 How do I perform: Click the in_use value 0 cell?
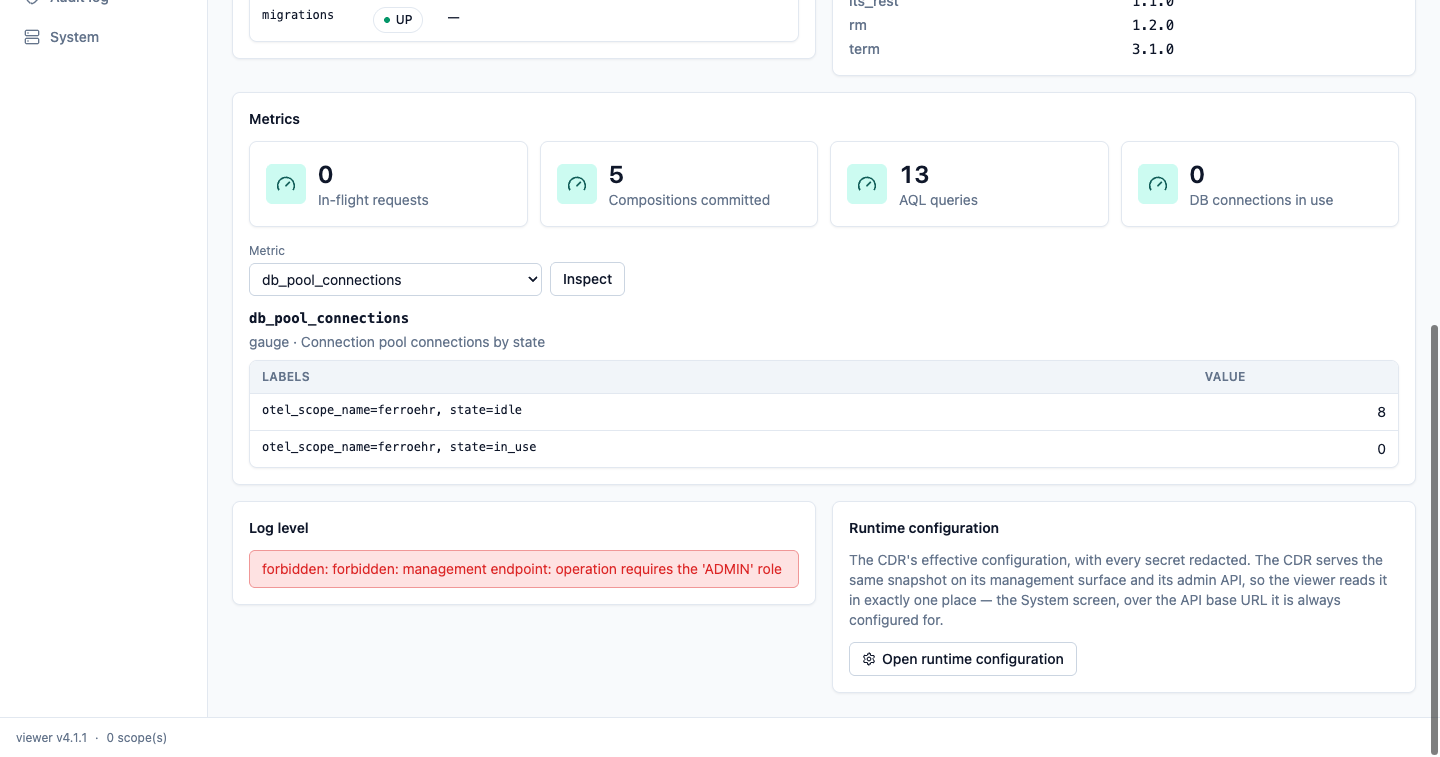tap(1381, 449)
